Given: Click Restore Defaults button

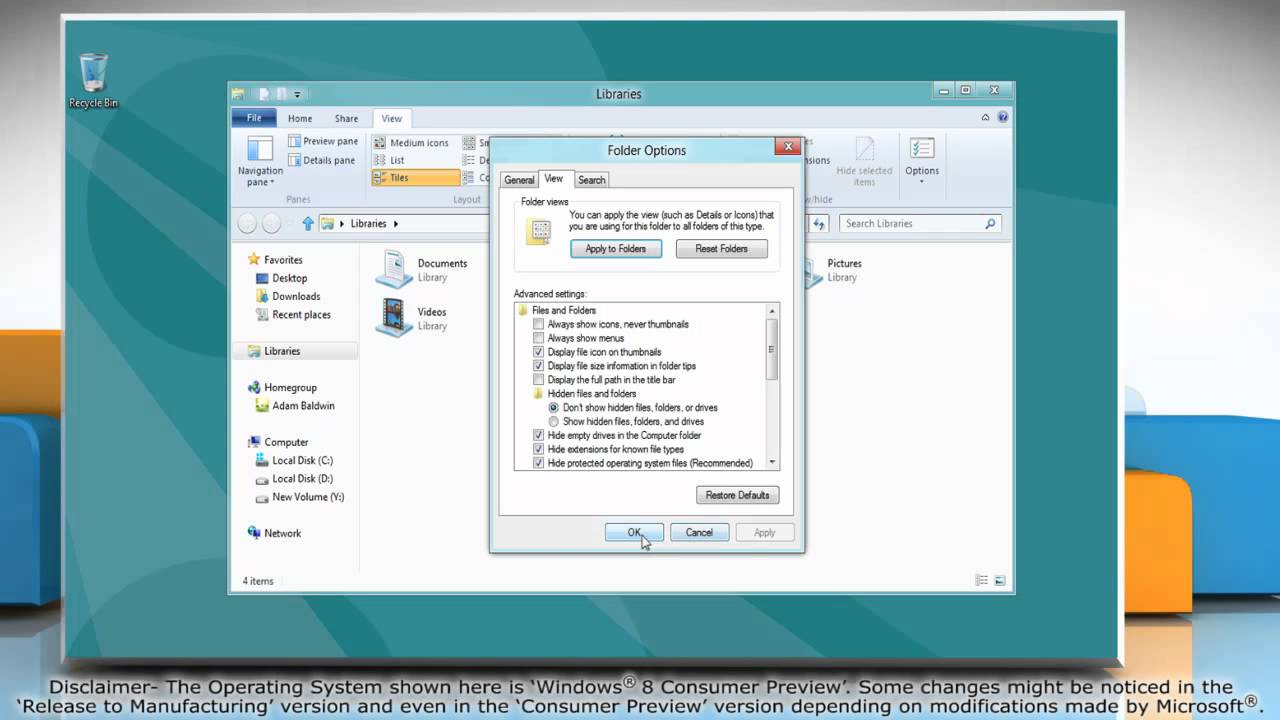Looking at the screenshot, I should coord(737,495).
